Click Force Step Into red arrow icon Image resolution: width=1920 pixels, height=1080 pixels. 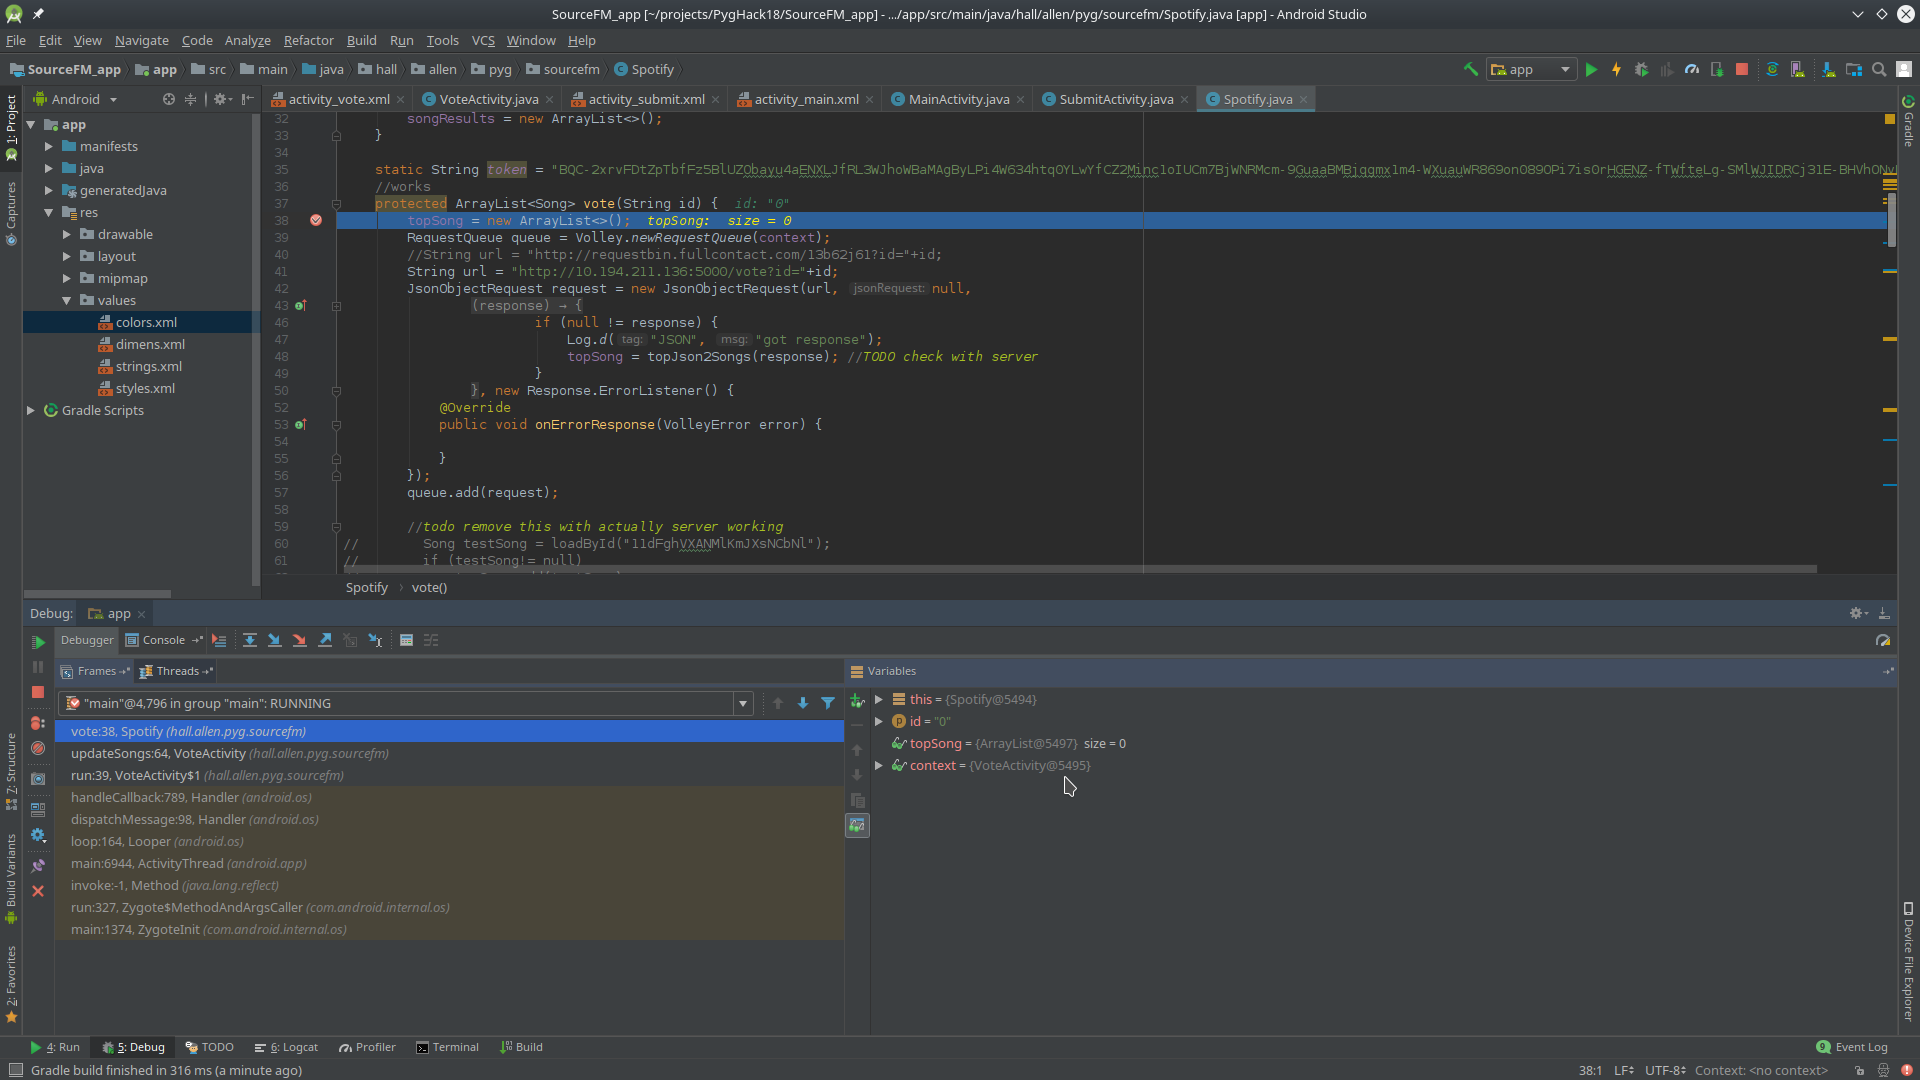tap(300, 641)
